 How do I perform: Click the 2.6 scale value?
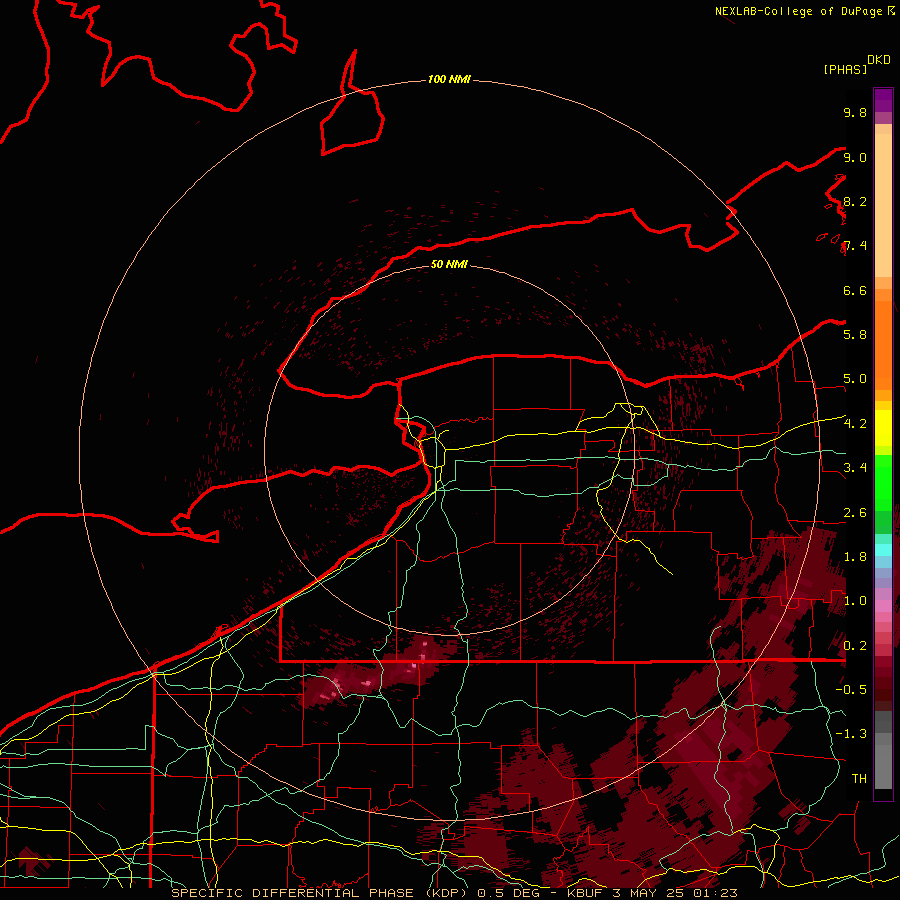[855, 513]
